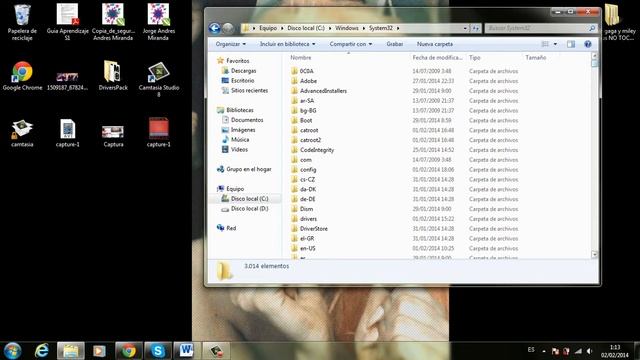Open Explorer help question mark icon
640x360 pixels.
pos(588,44)
